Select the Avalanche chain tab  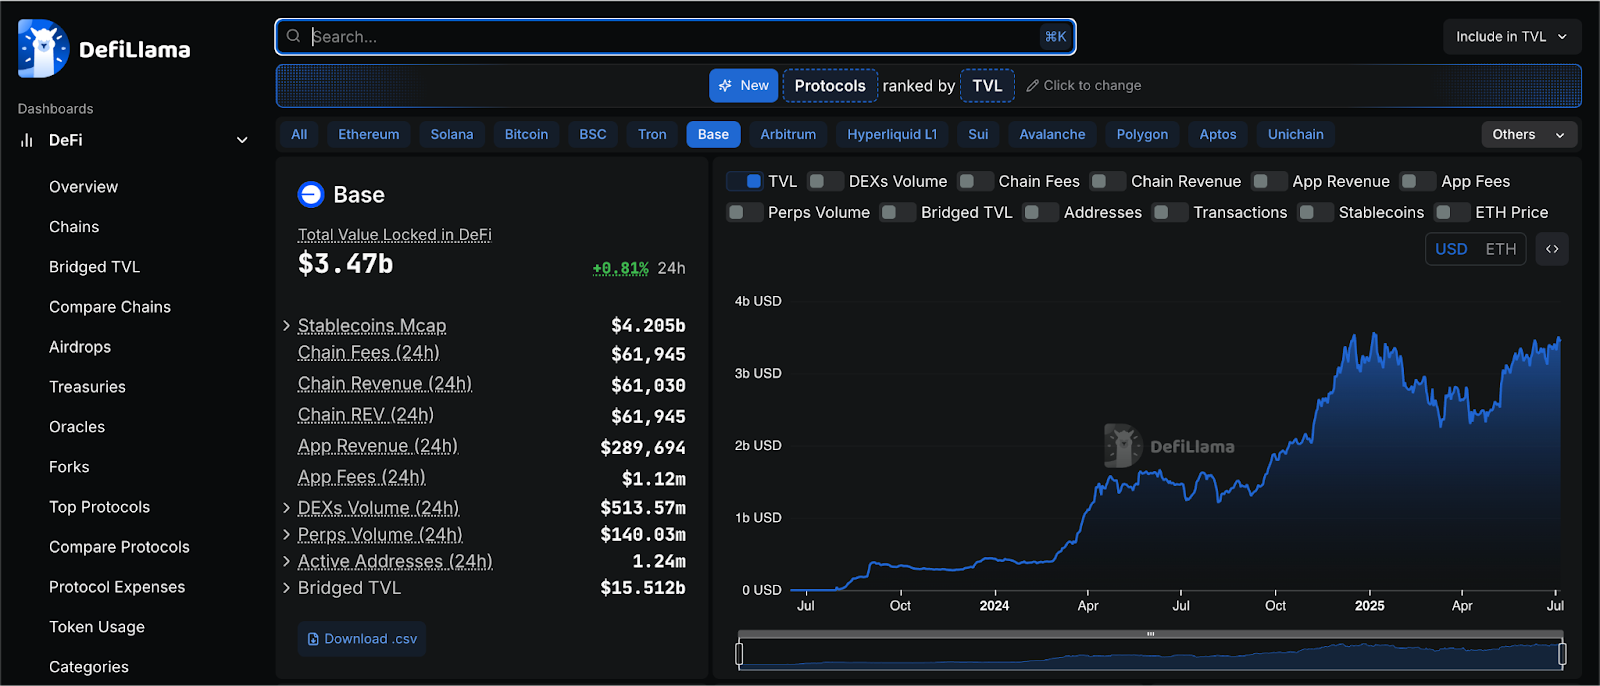1052,134
